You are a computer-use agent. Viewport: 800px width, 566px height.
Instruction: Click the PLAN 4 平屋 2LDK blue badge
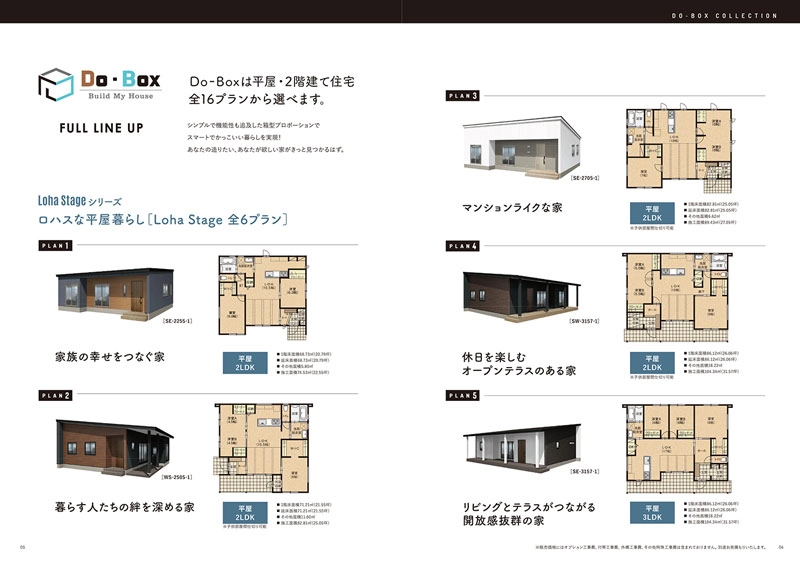[652, 363]
